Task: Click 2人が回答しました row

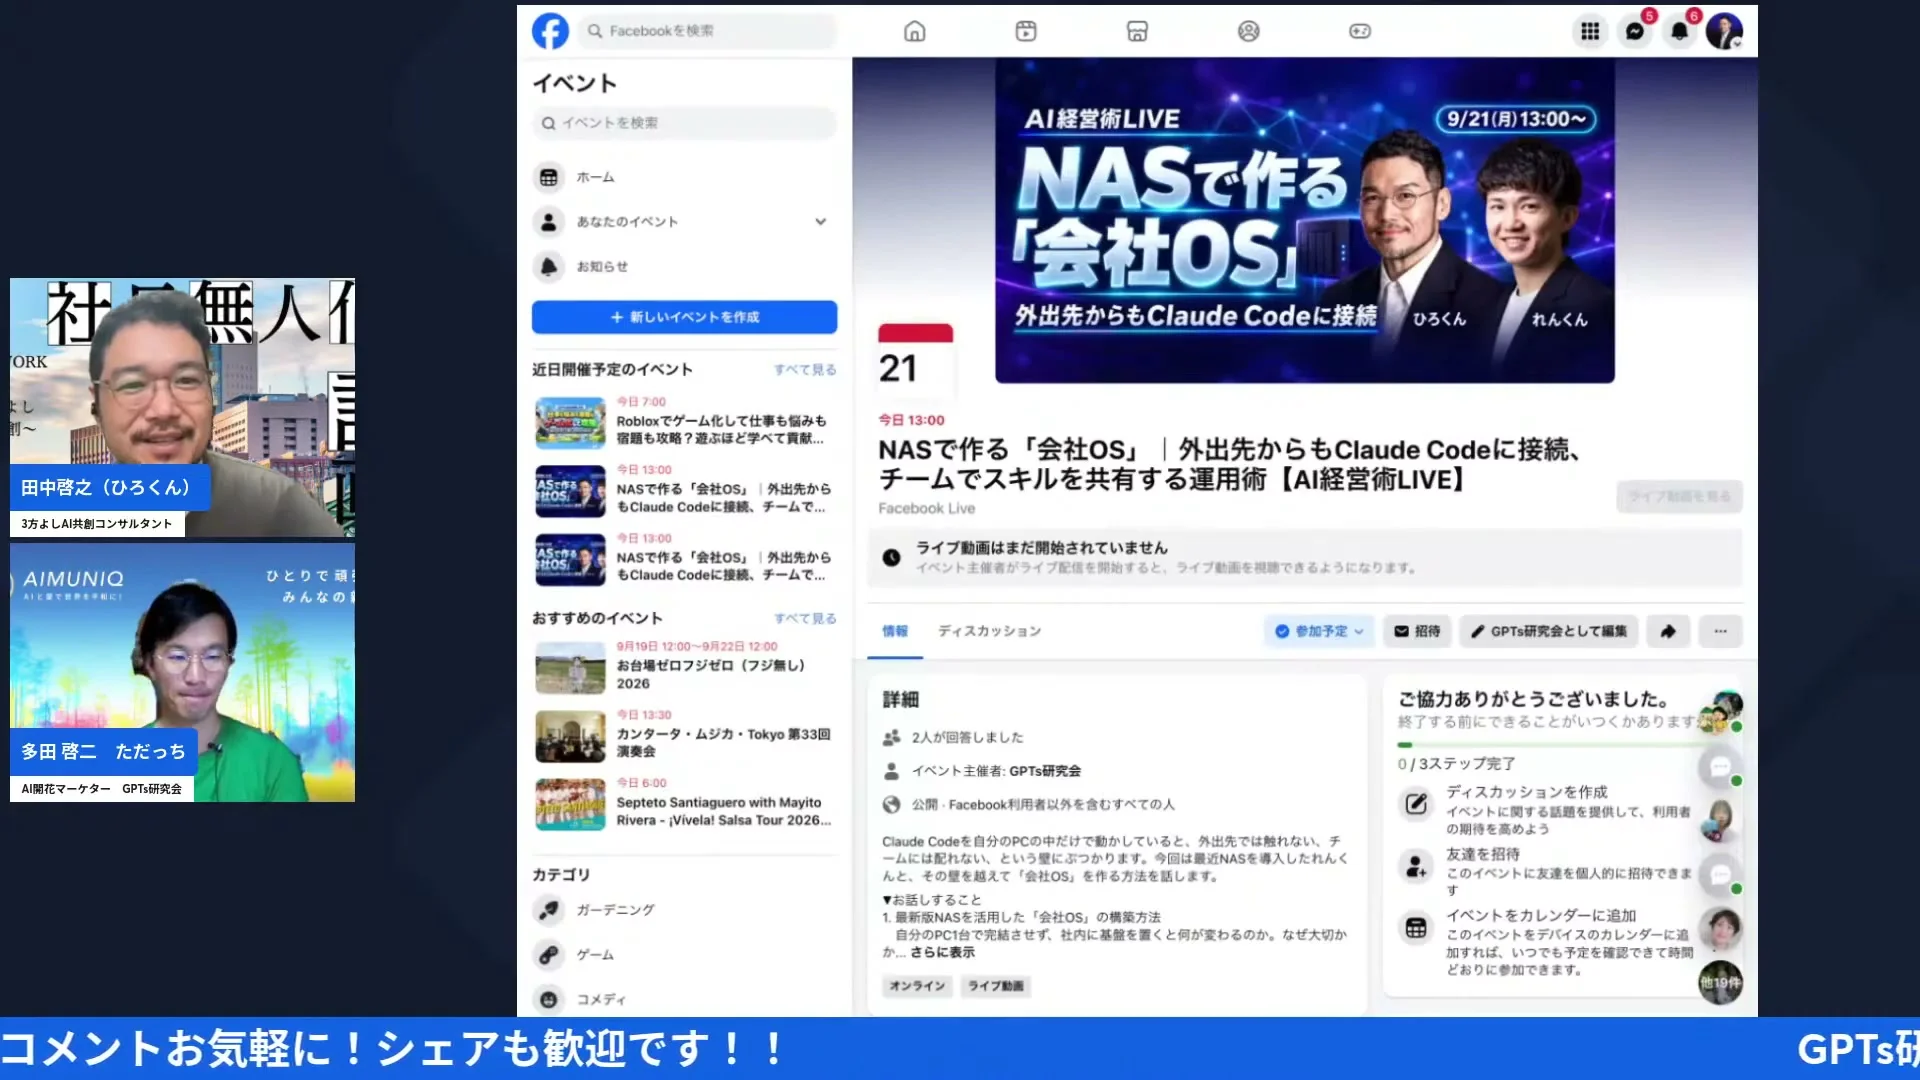Action: (967, 738)
